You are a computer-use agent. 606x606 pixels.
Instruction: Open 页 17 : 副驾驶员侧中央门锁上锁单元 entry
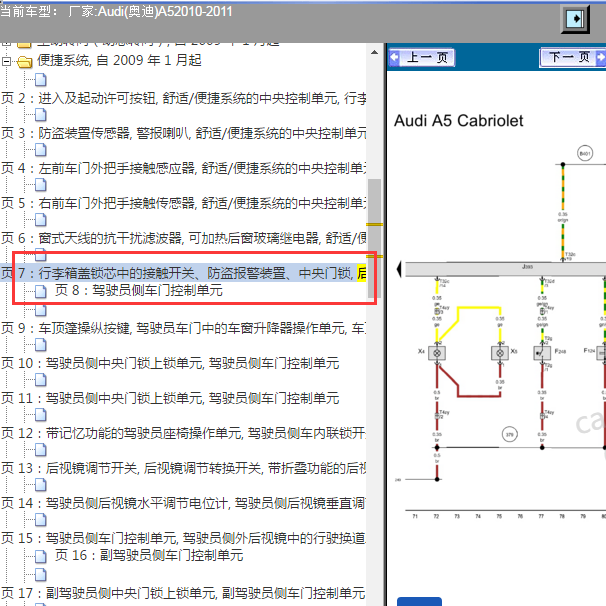pyautogui.click(x=183, y=593)
